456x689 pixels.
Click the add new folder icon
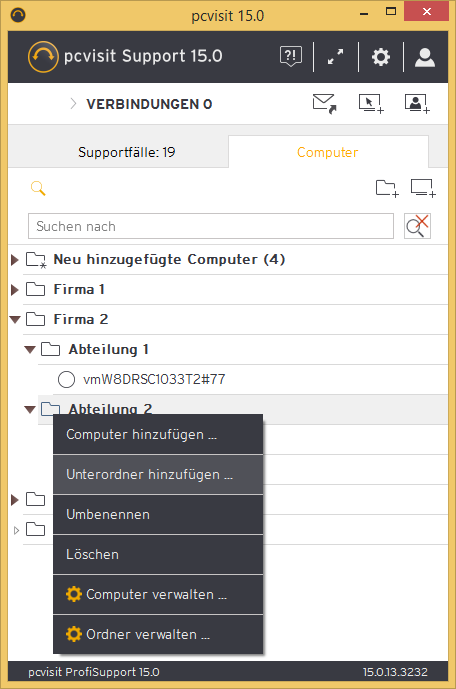[387, 189]
